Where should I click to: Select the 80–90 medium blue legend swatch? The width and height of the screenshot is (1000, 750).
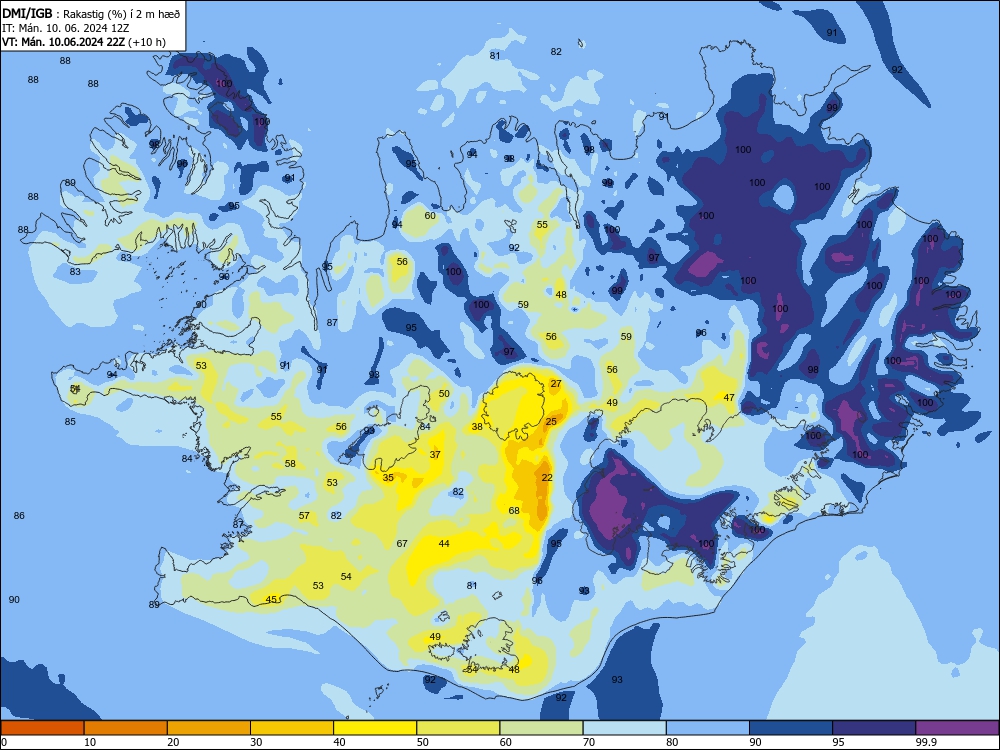coord(708,728)
